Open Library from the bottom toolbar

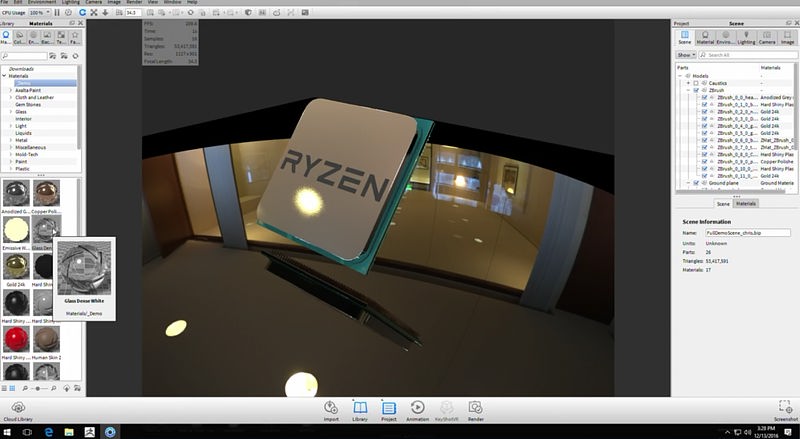click(360, 410)
